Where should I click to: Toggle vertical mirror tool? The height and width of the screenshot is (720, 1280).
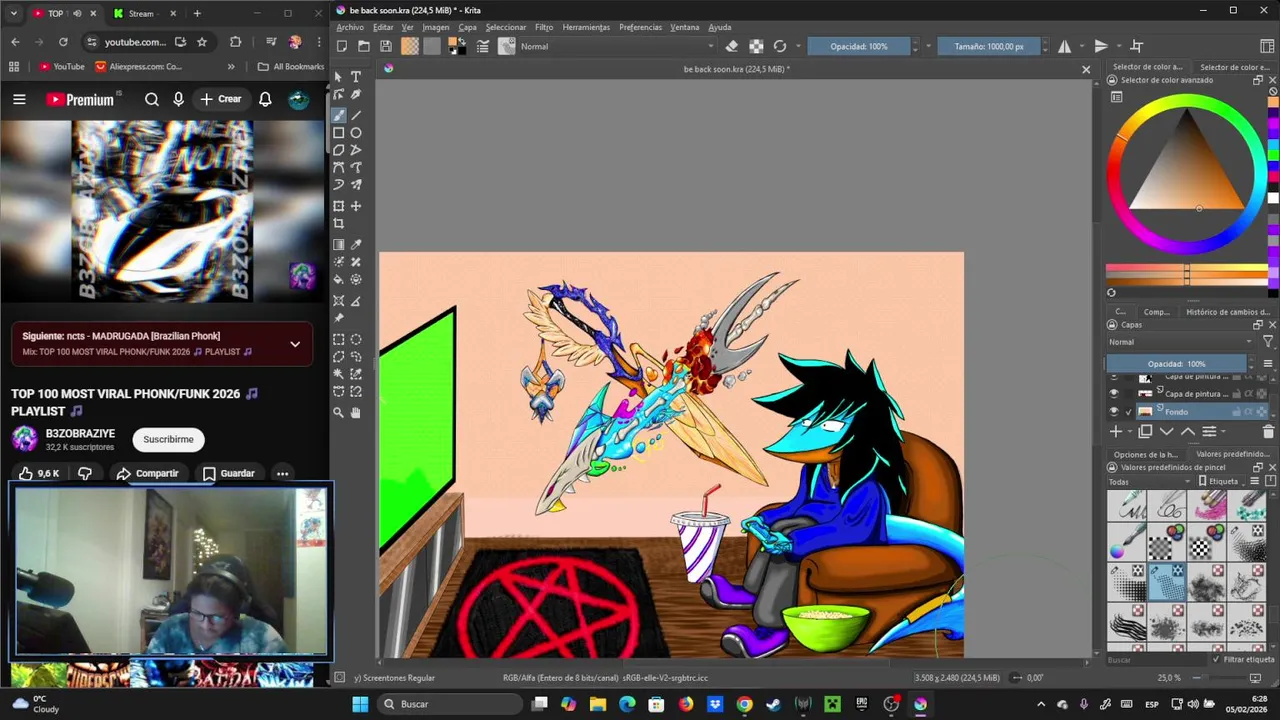pyautogui.click(x=1100, y=46)
